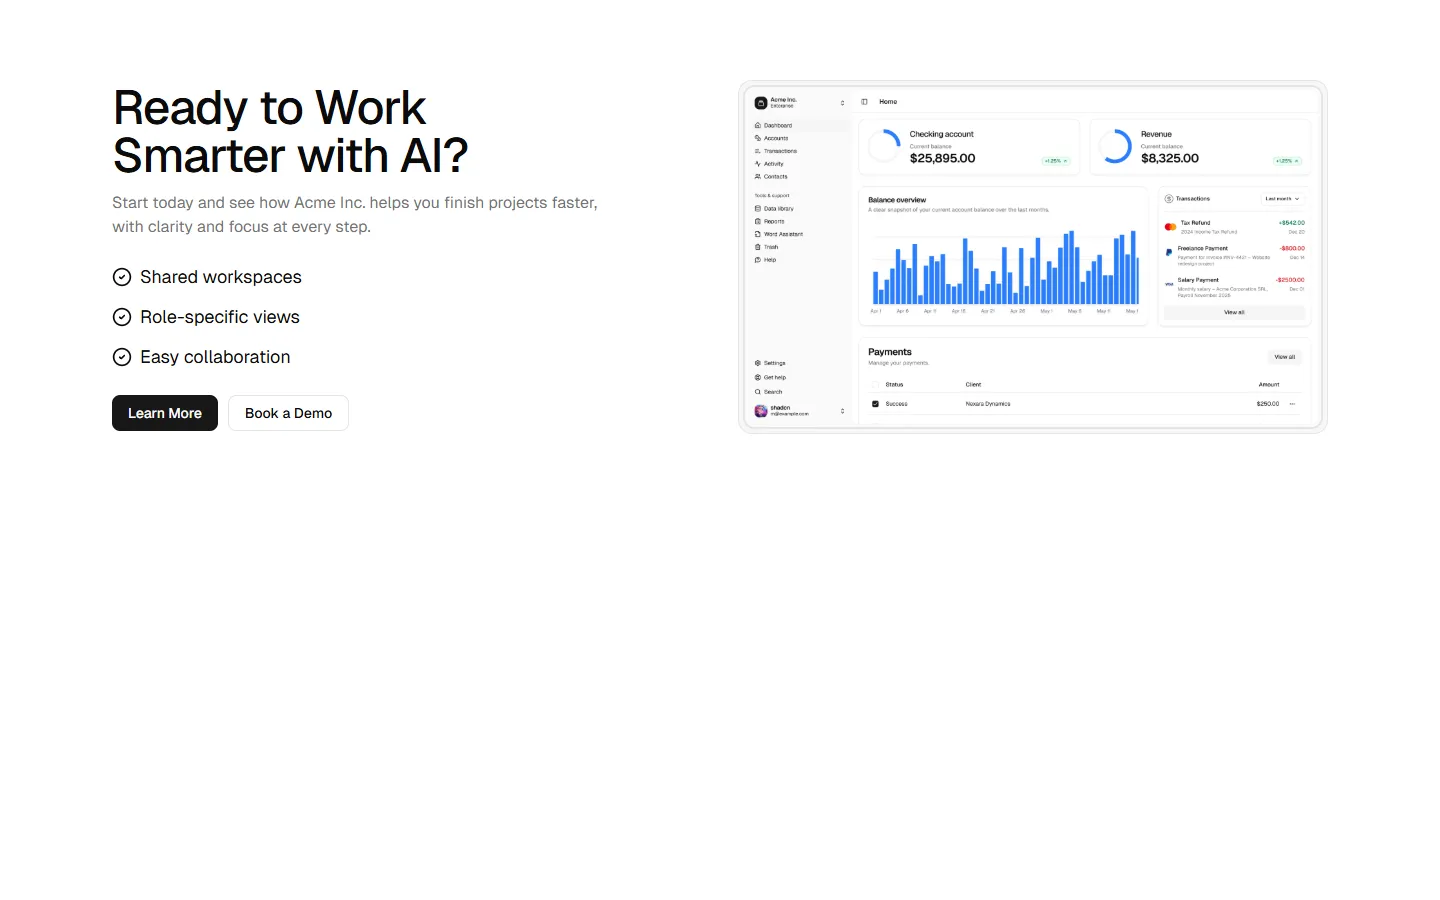Click View all under the Transactions list
Screen dimensions: 1440x900
pyautogui.click(x=1234, y=313)
